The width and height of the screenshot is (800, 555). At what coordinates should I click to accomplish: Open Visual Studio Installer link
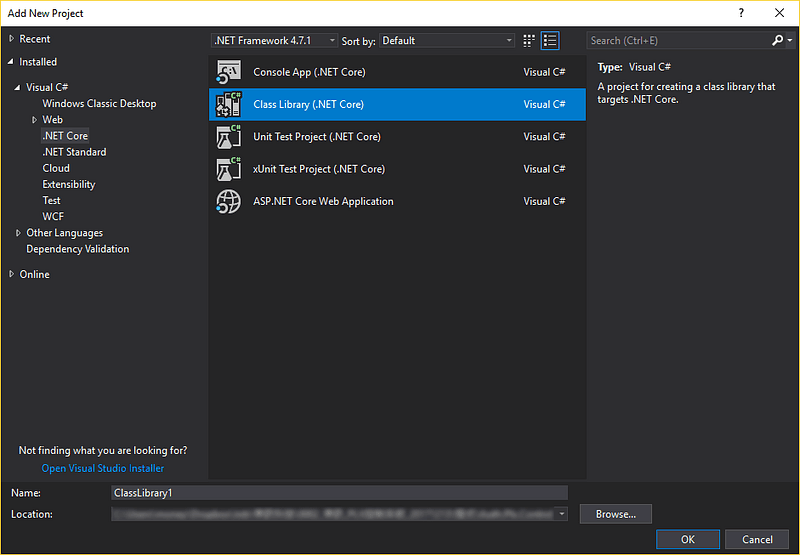pyautogui.click(x=103, y=468)
